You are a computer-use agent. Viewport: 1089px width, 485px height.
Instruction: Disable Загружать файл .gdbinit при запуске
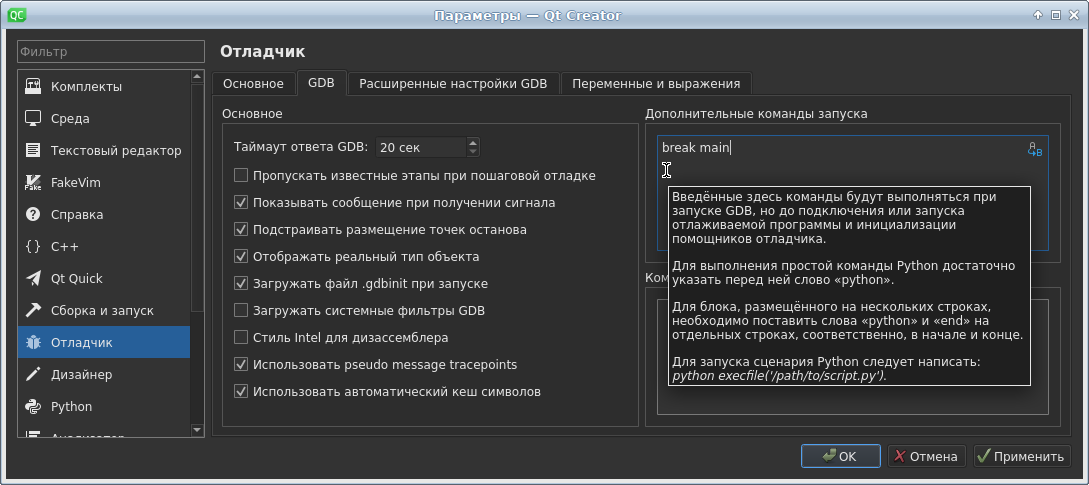click(241, 283)
